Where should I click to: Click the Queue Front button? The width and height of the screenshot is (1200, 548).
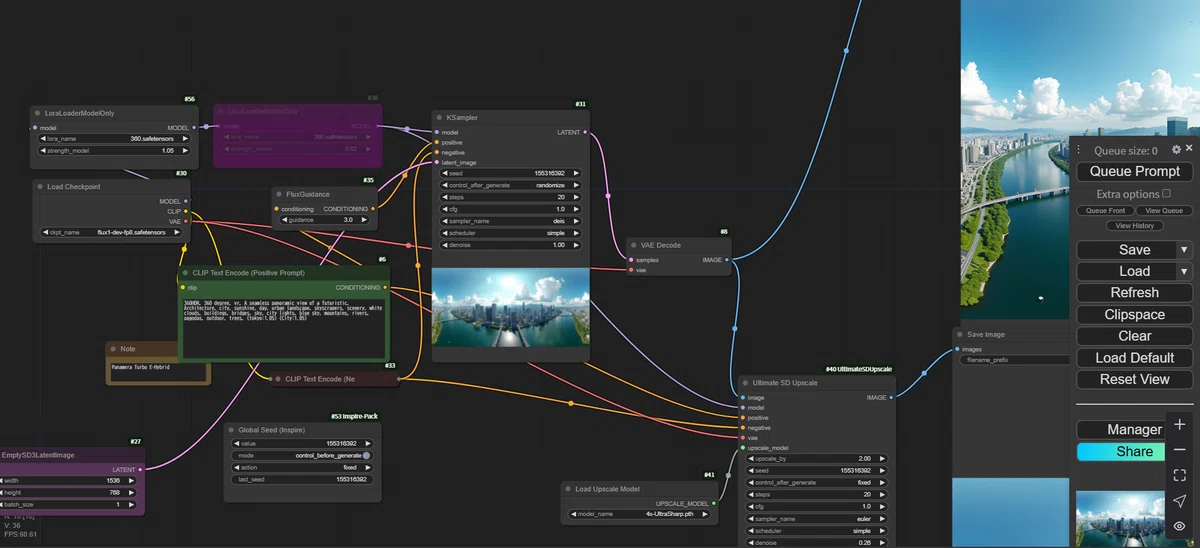1105,211
